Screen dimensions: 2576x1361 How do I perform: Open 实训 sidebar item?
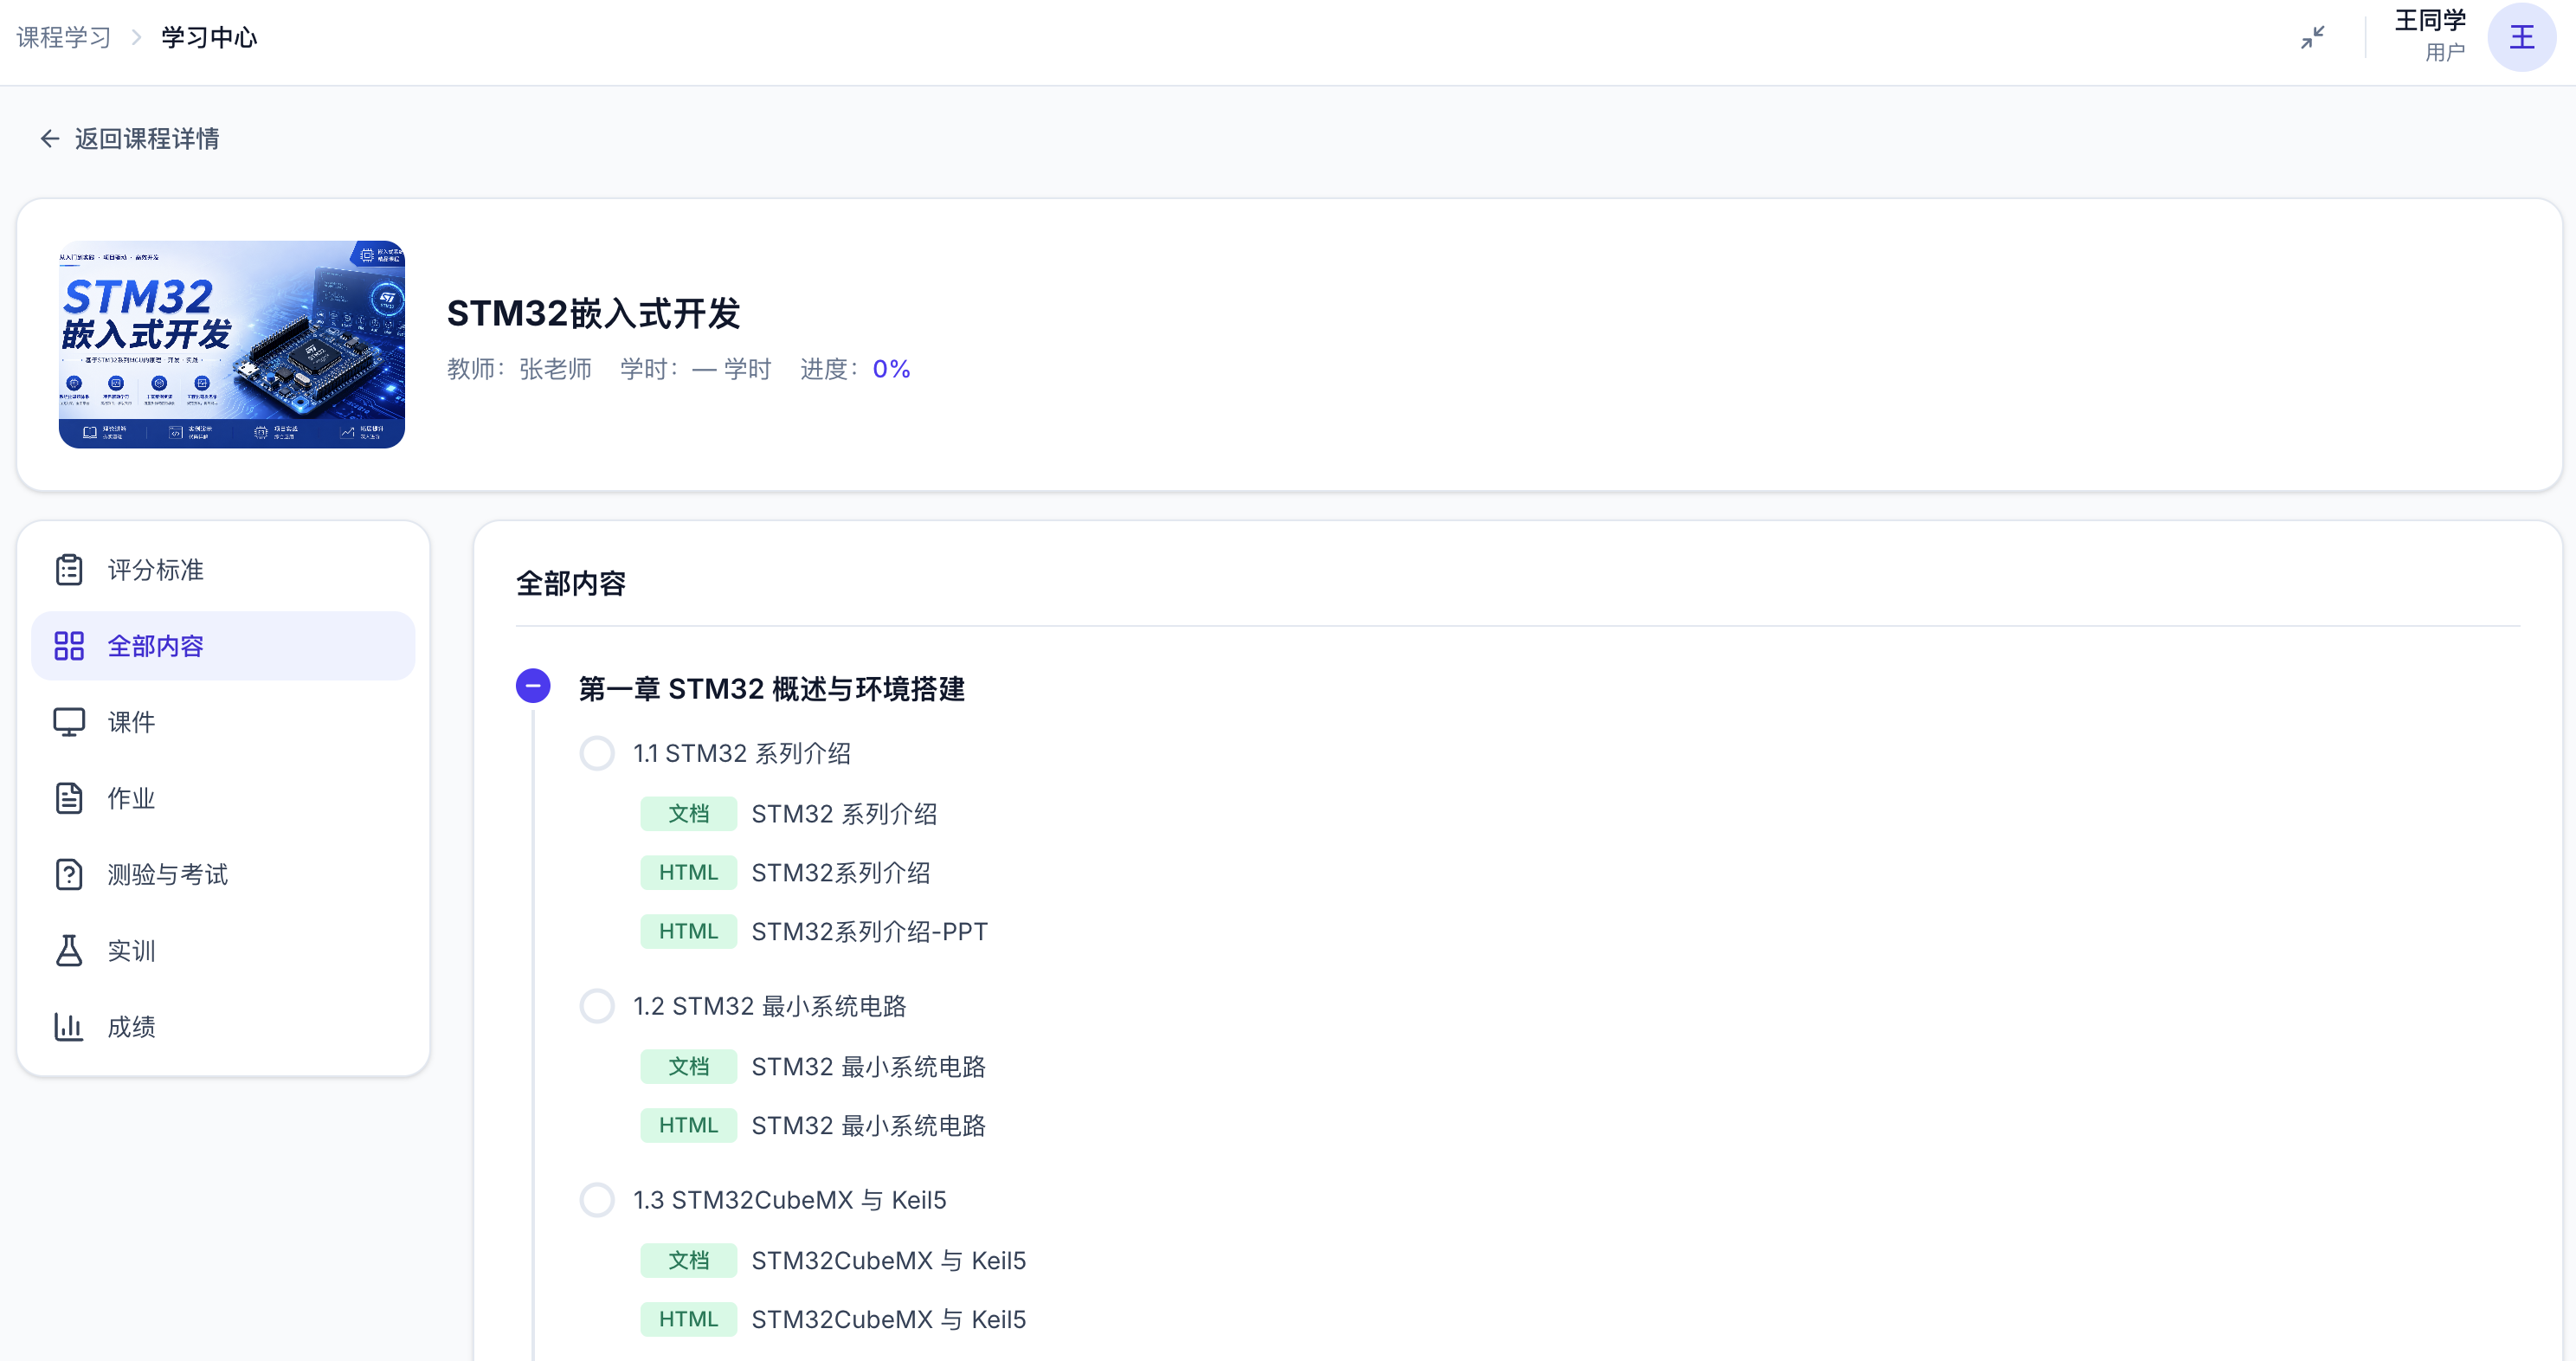click(x=223, y=950)
